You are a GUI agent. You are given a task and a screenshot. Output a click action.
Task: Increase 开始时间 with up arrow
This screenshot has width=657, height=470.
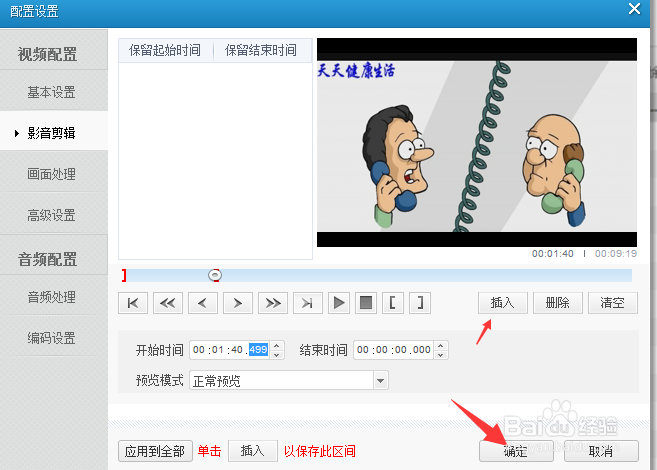tap(277, 346)
